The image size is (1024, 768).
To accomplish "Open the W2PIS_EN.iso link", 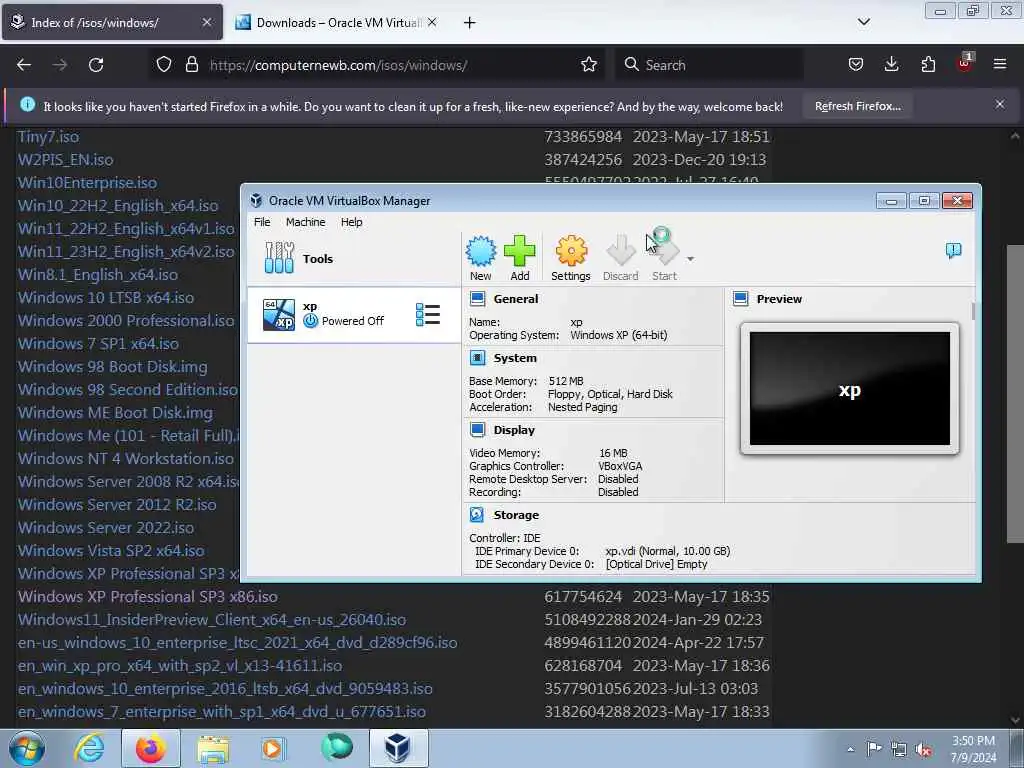I will pos(65,159).
